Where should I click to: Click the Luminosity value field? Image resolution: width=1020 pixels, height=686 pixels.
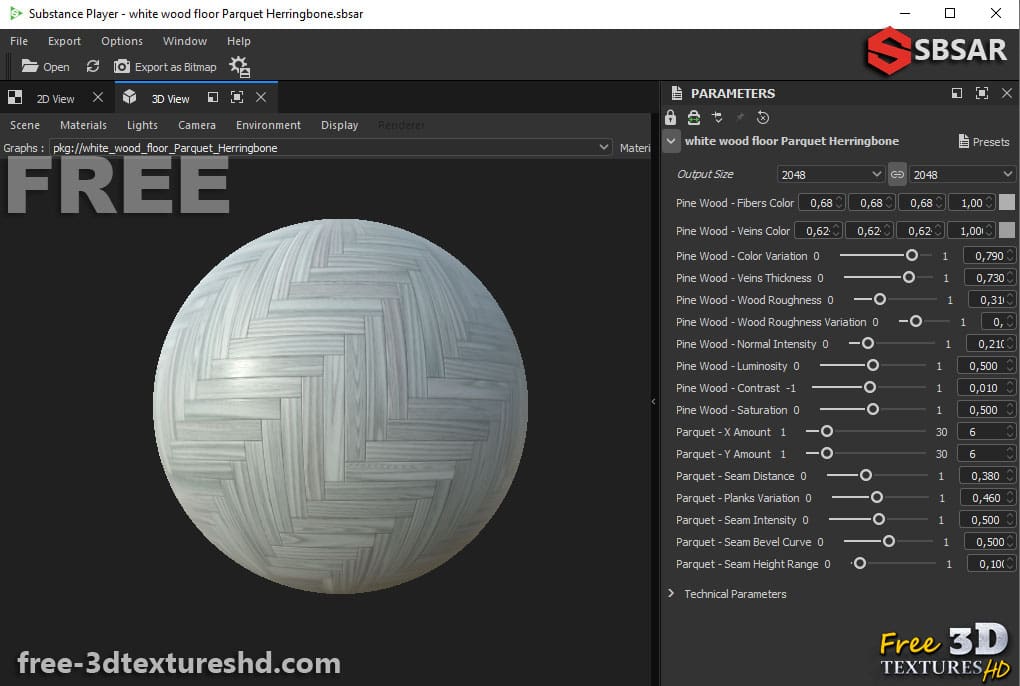[986, 366]
